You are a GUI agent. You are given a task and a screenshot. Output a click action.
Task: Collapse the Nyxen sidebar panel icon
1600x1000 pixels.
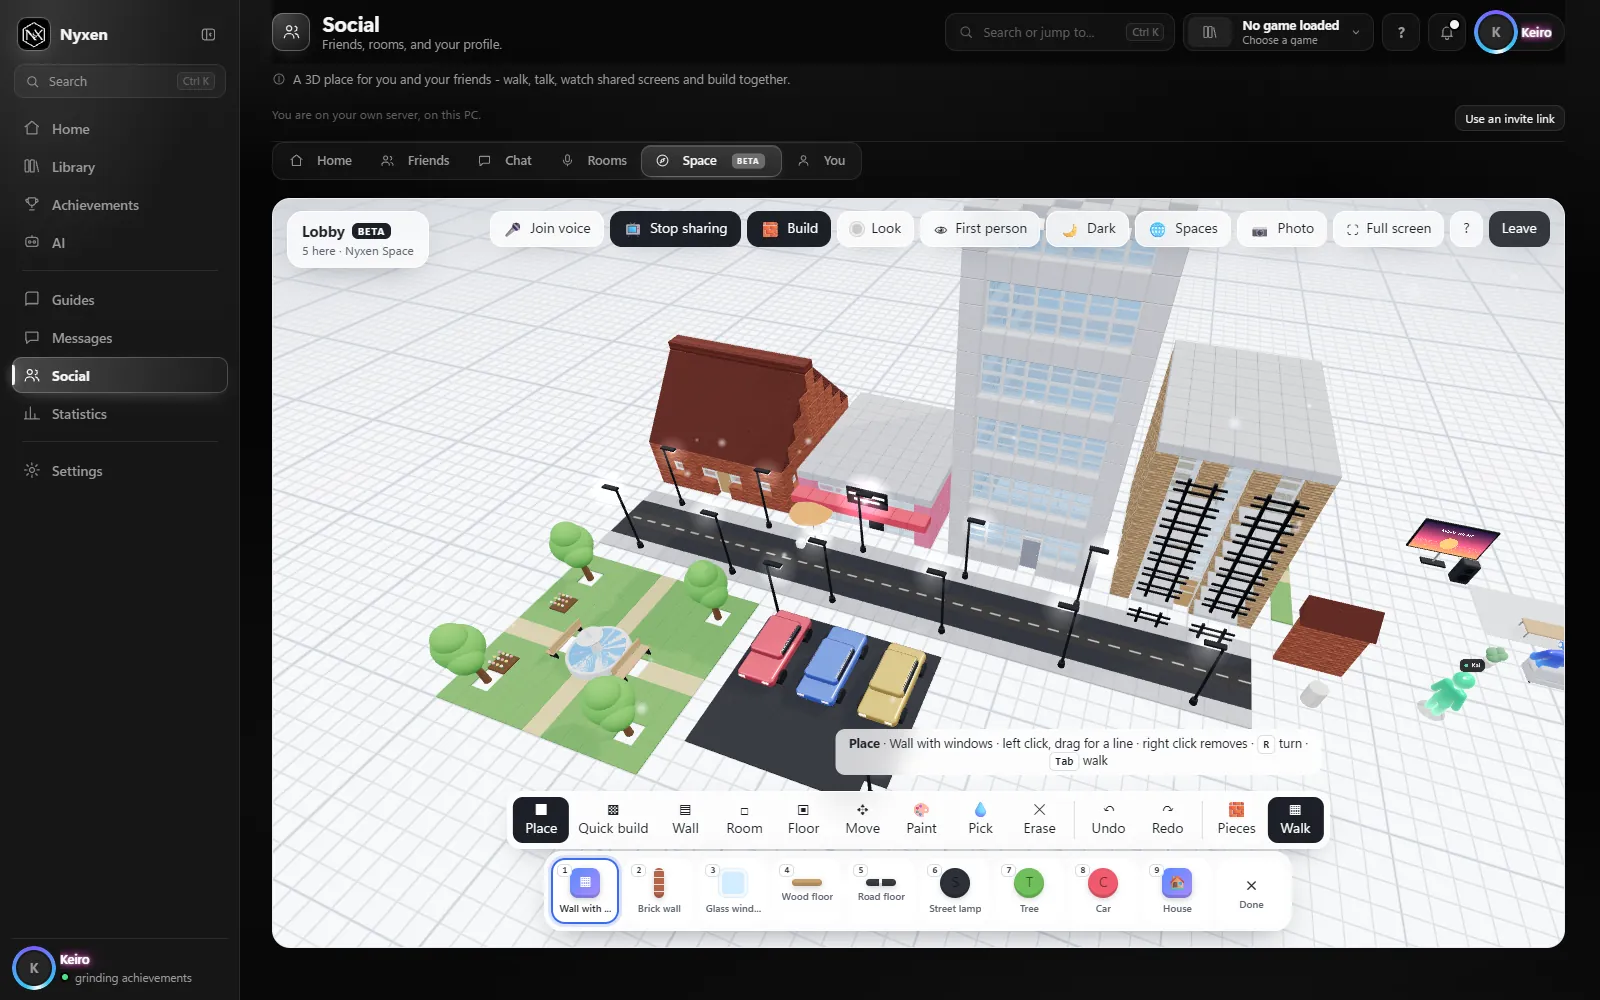pyautogui.click(x=208, y=34)
